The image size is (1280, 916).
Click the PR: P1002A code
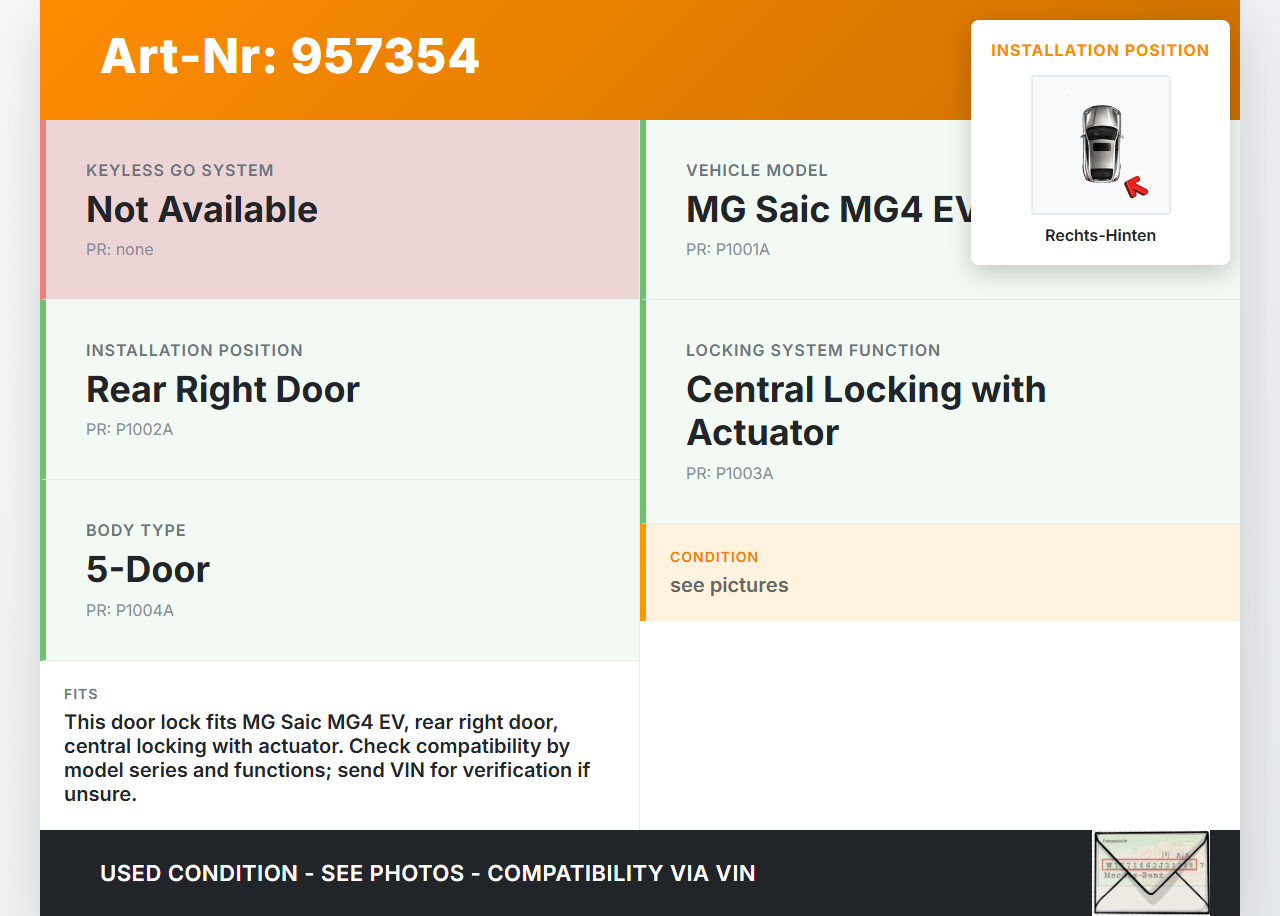pyautogui.click(x=130, y=430)
